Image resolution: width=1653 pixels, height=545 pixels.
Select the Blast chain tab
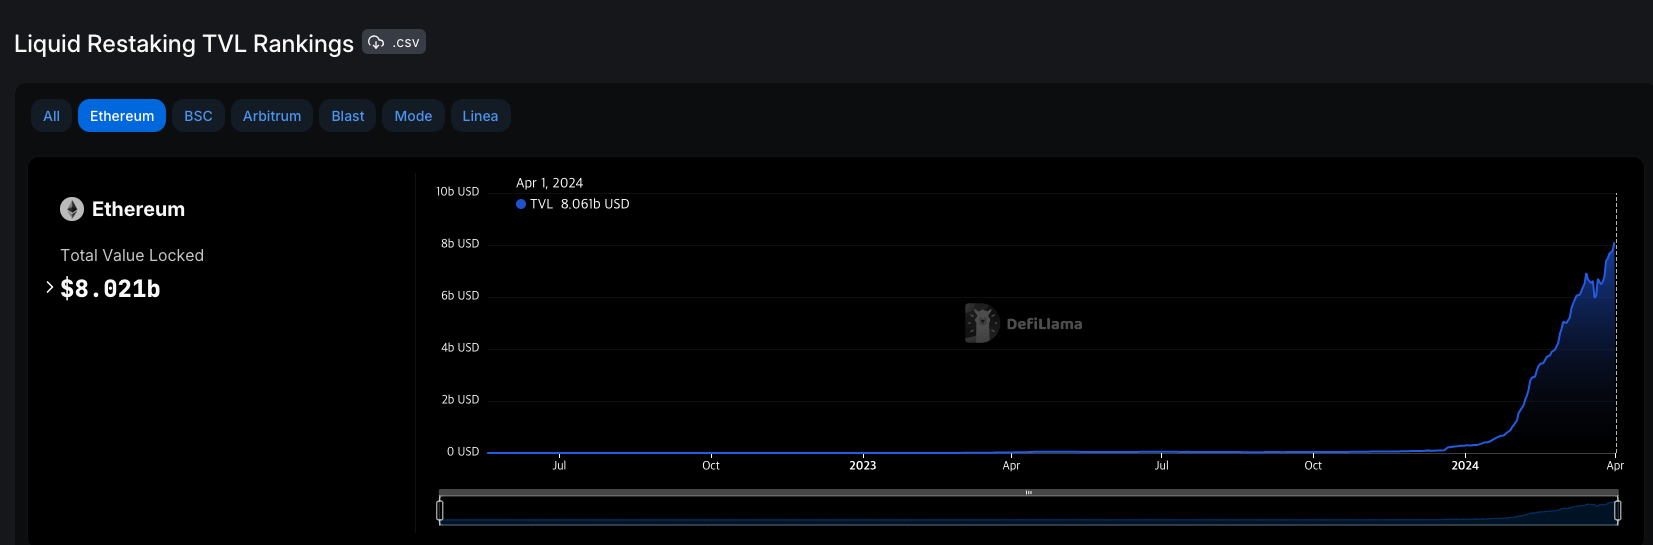click(348, 116)
